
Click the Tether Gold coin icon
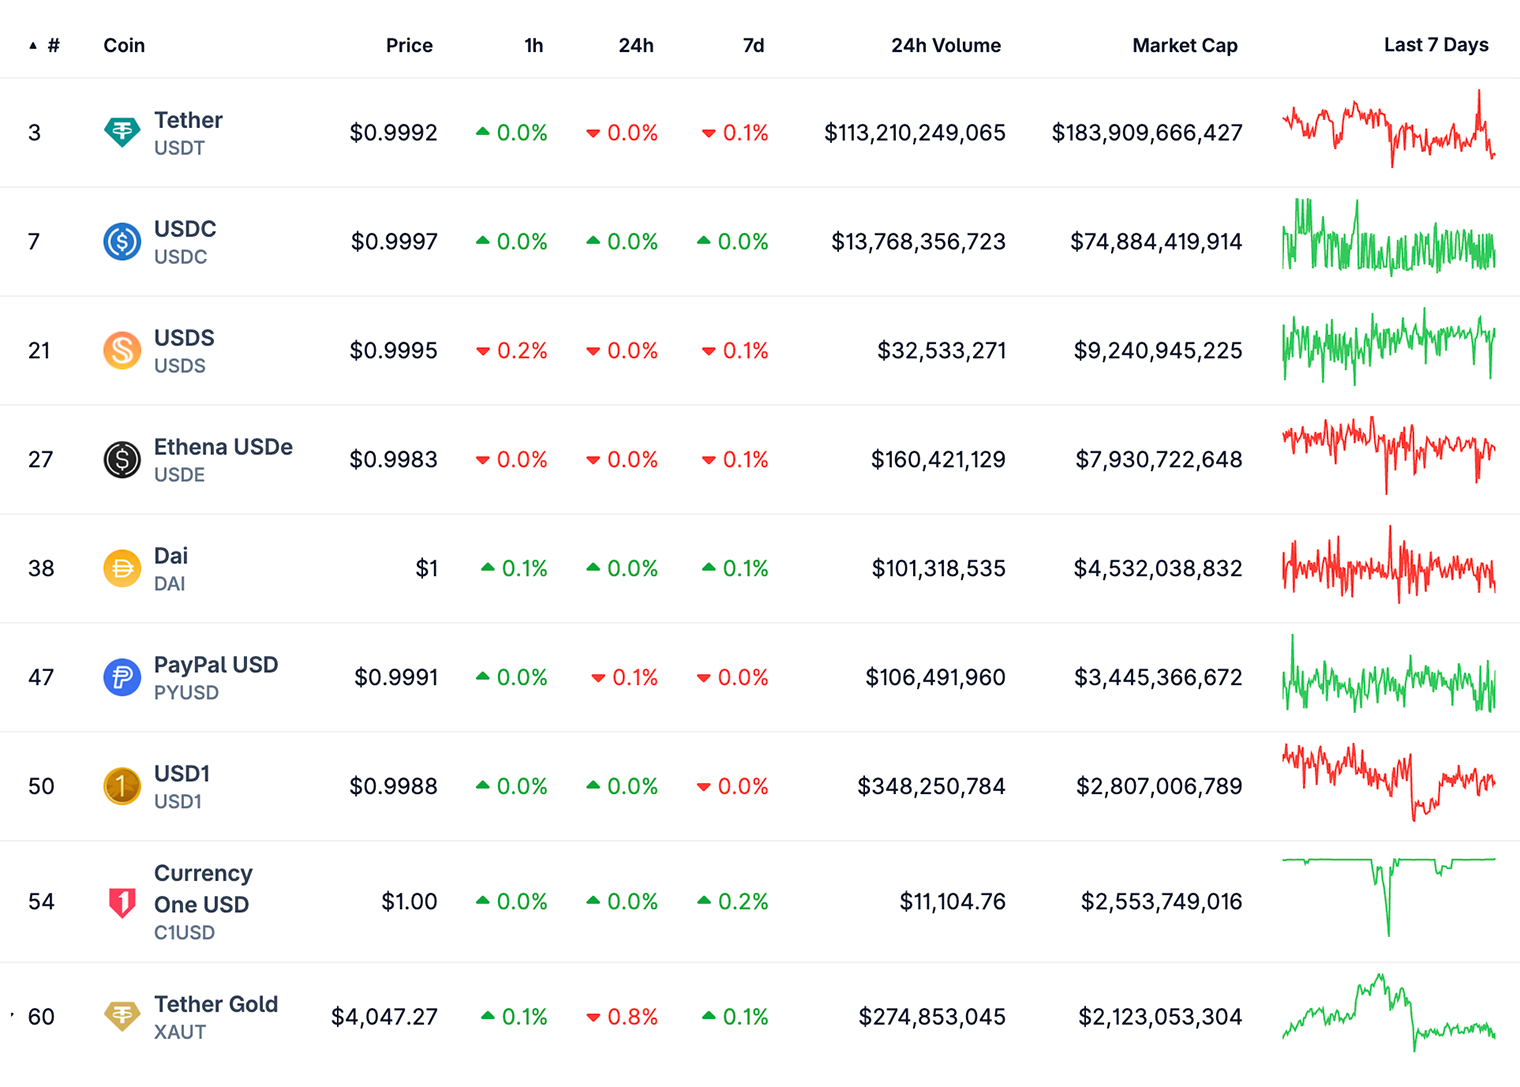click(122, 1016)
